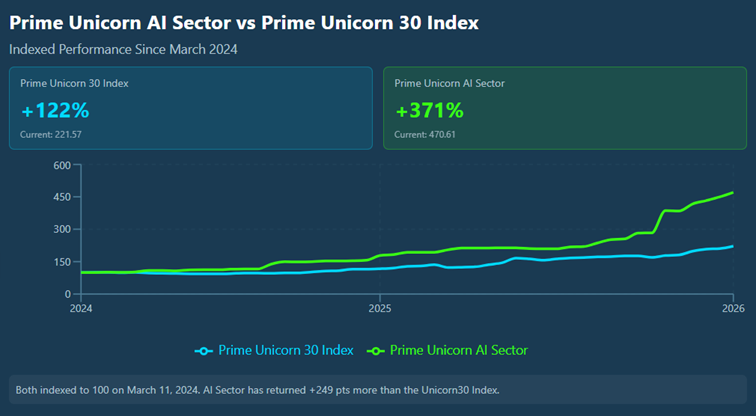756x416 pixels.
Task: Click the 450 y-axis label
Action: [x=62, y=197]
